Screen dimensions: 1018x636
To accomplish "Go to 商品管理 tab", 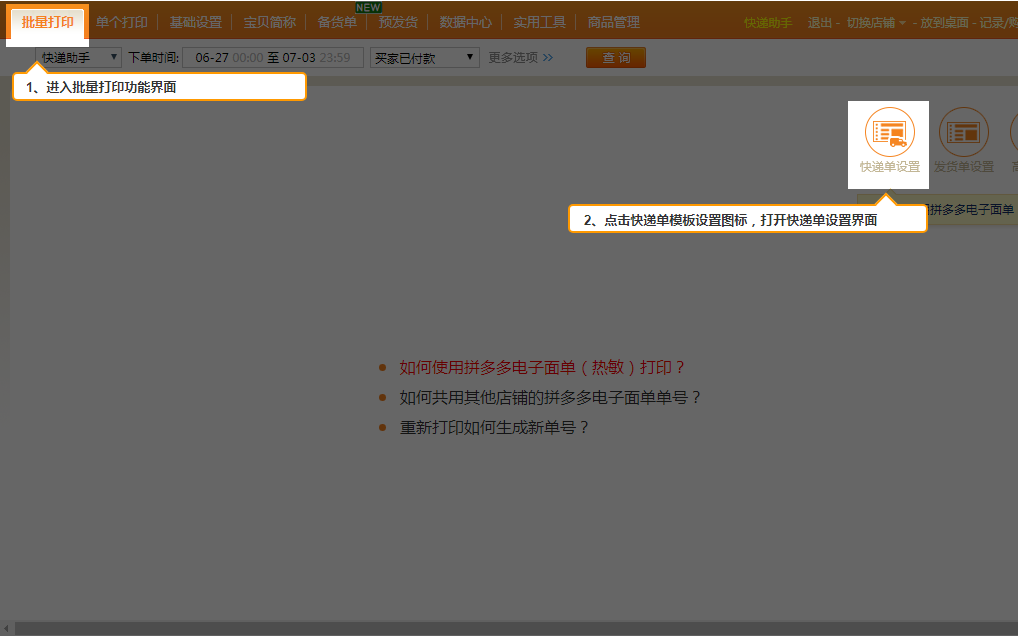I will (613, 22).
